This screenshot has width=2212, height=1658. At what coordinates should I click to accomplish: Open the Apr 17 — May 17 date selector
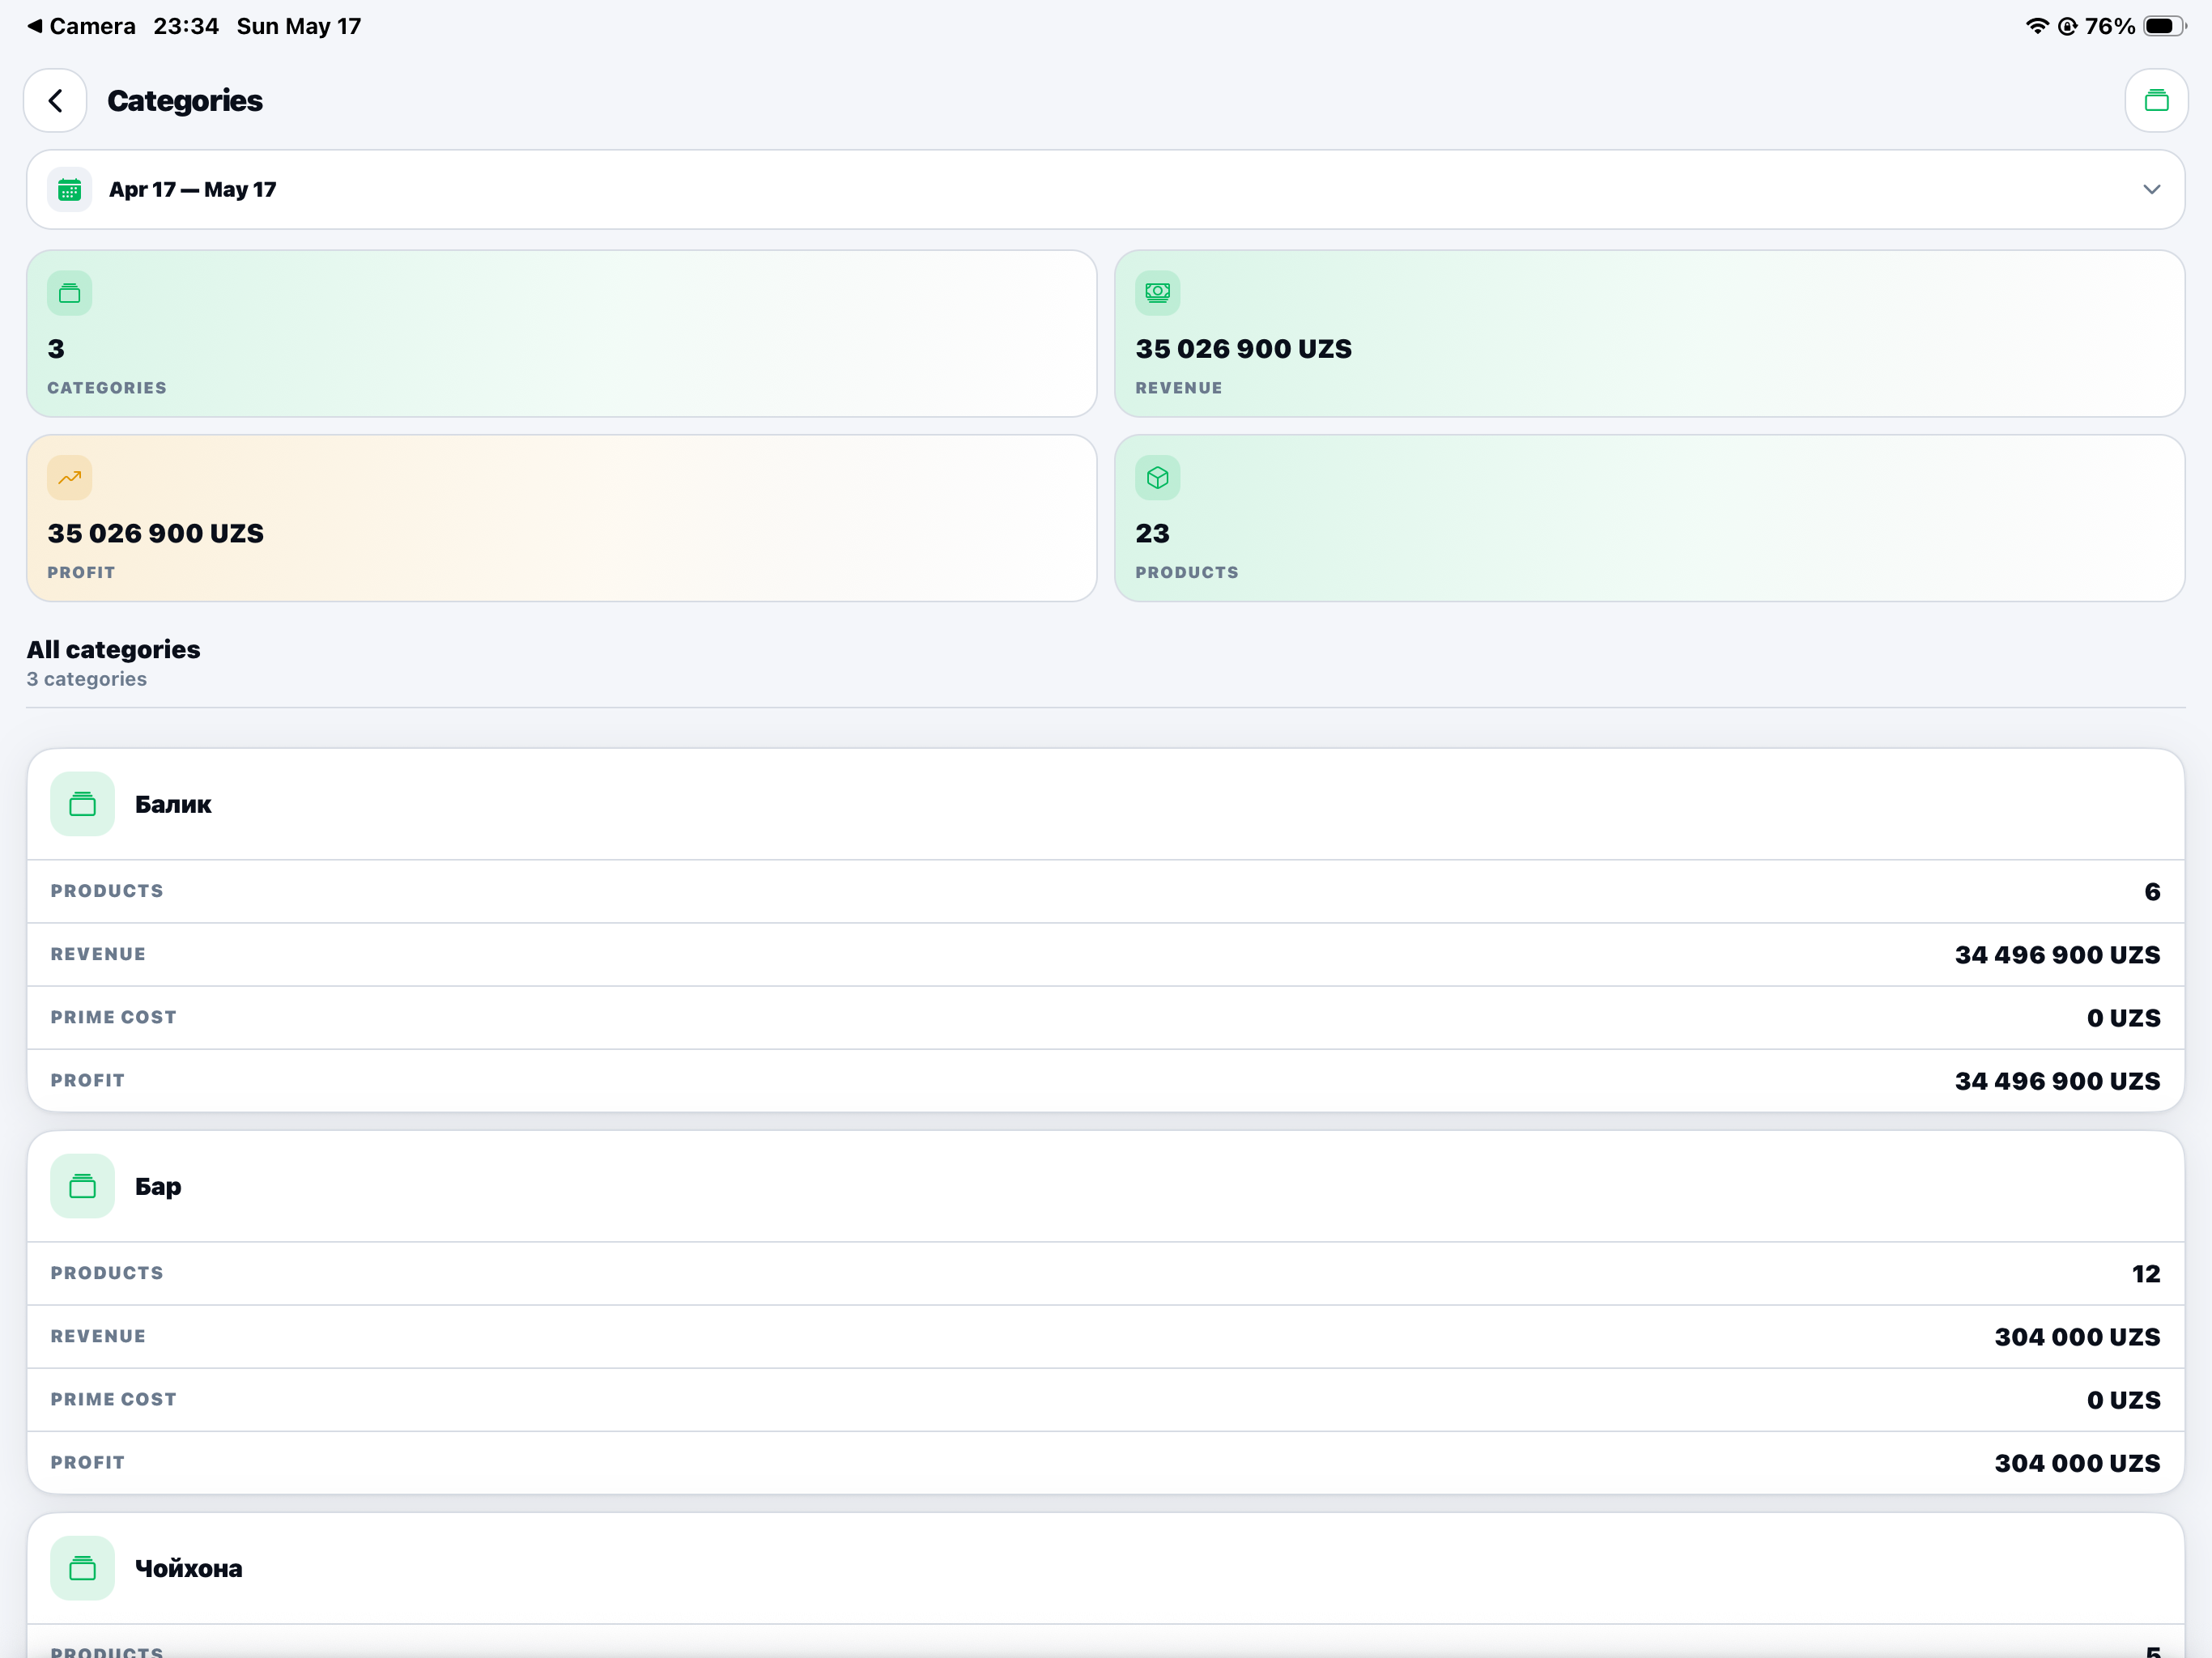1105,190
